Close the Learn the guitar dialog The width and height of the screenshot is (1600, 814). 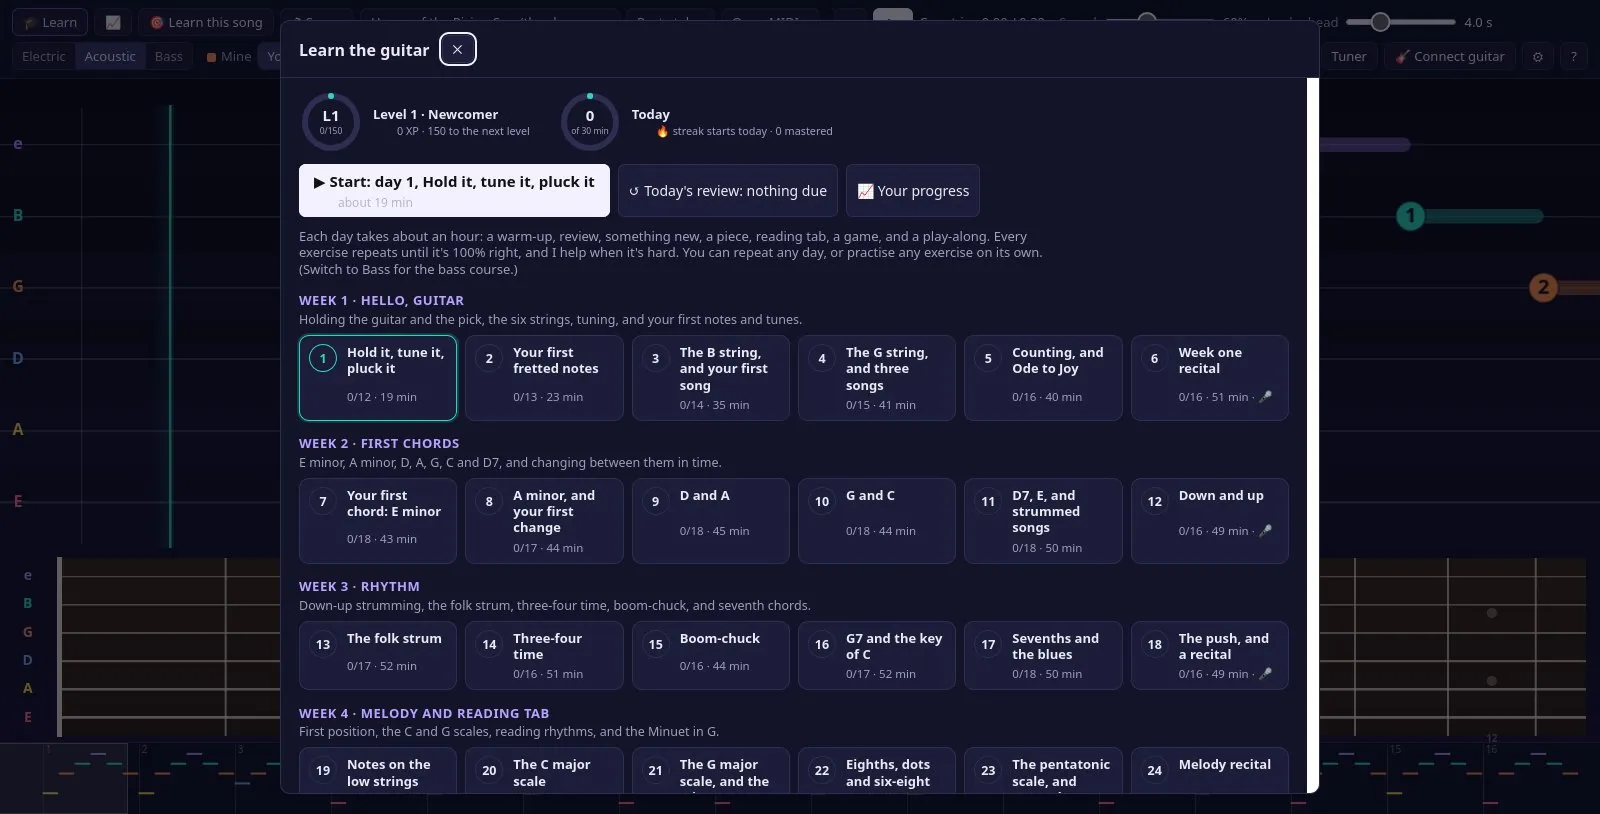[x=457, y=49]
